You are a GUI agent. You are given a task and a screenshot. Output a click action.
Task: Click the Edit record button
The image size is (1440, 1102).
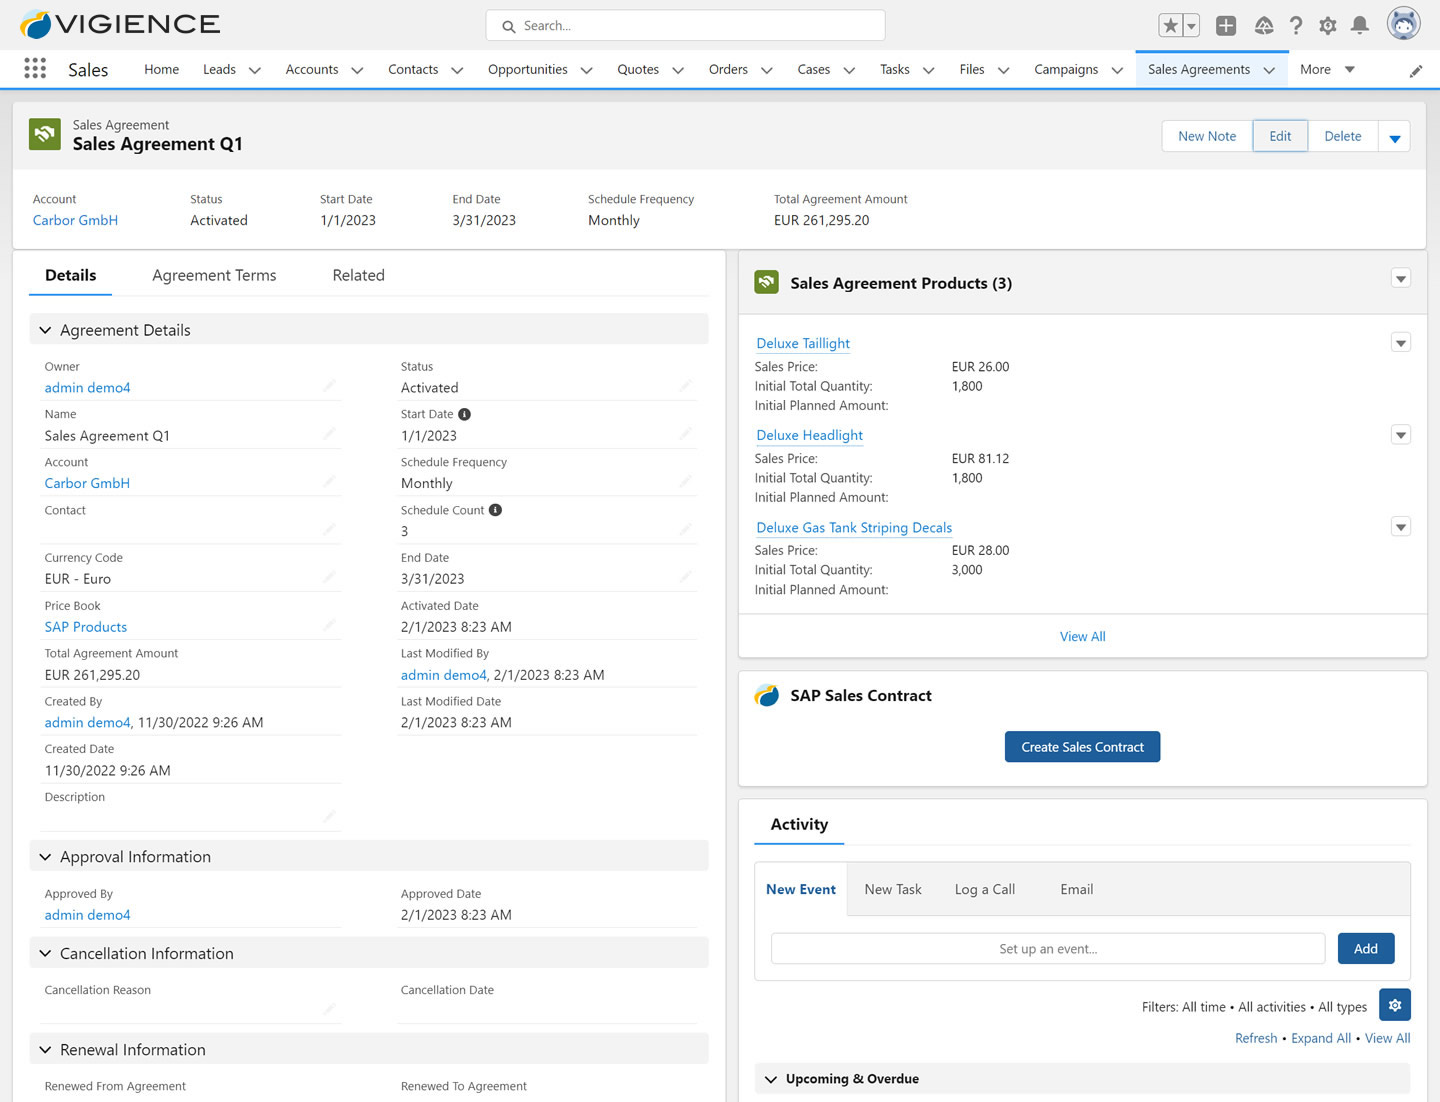pos(1280,136)
